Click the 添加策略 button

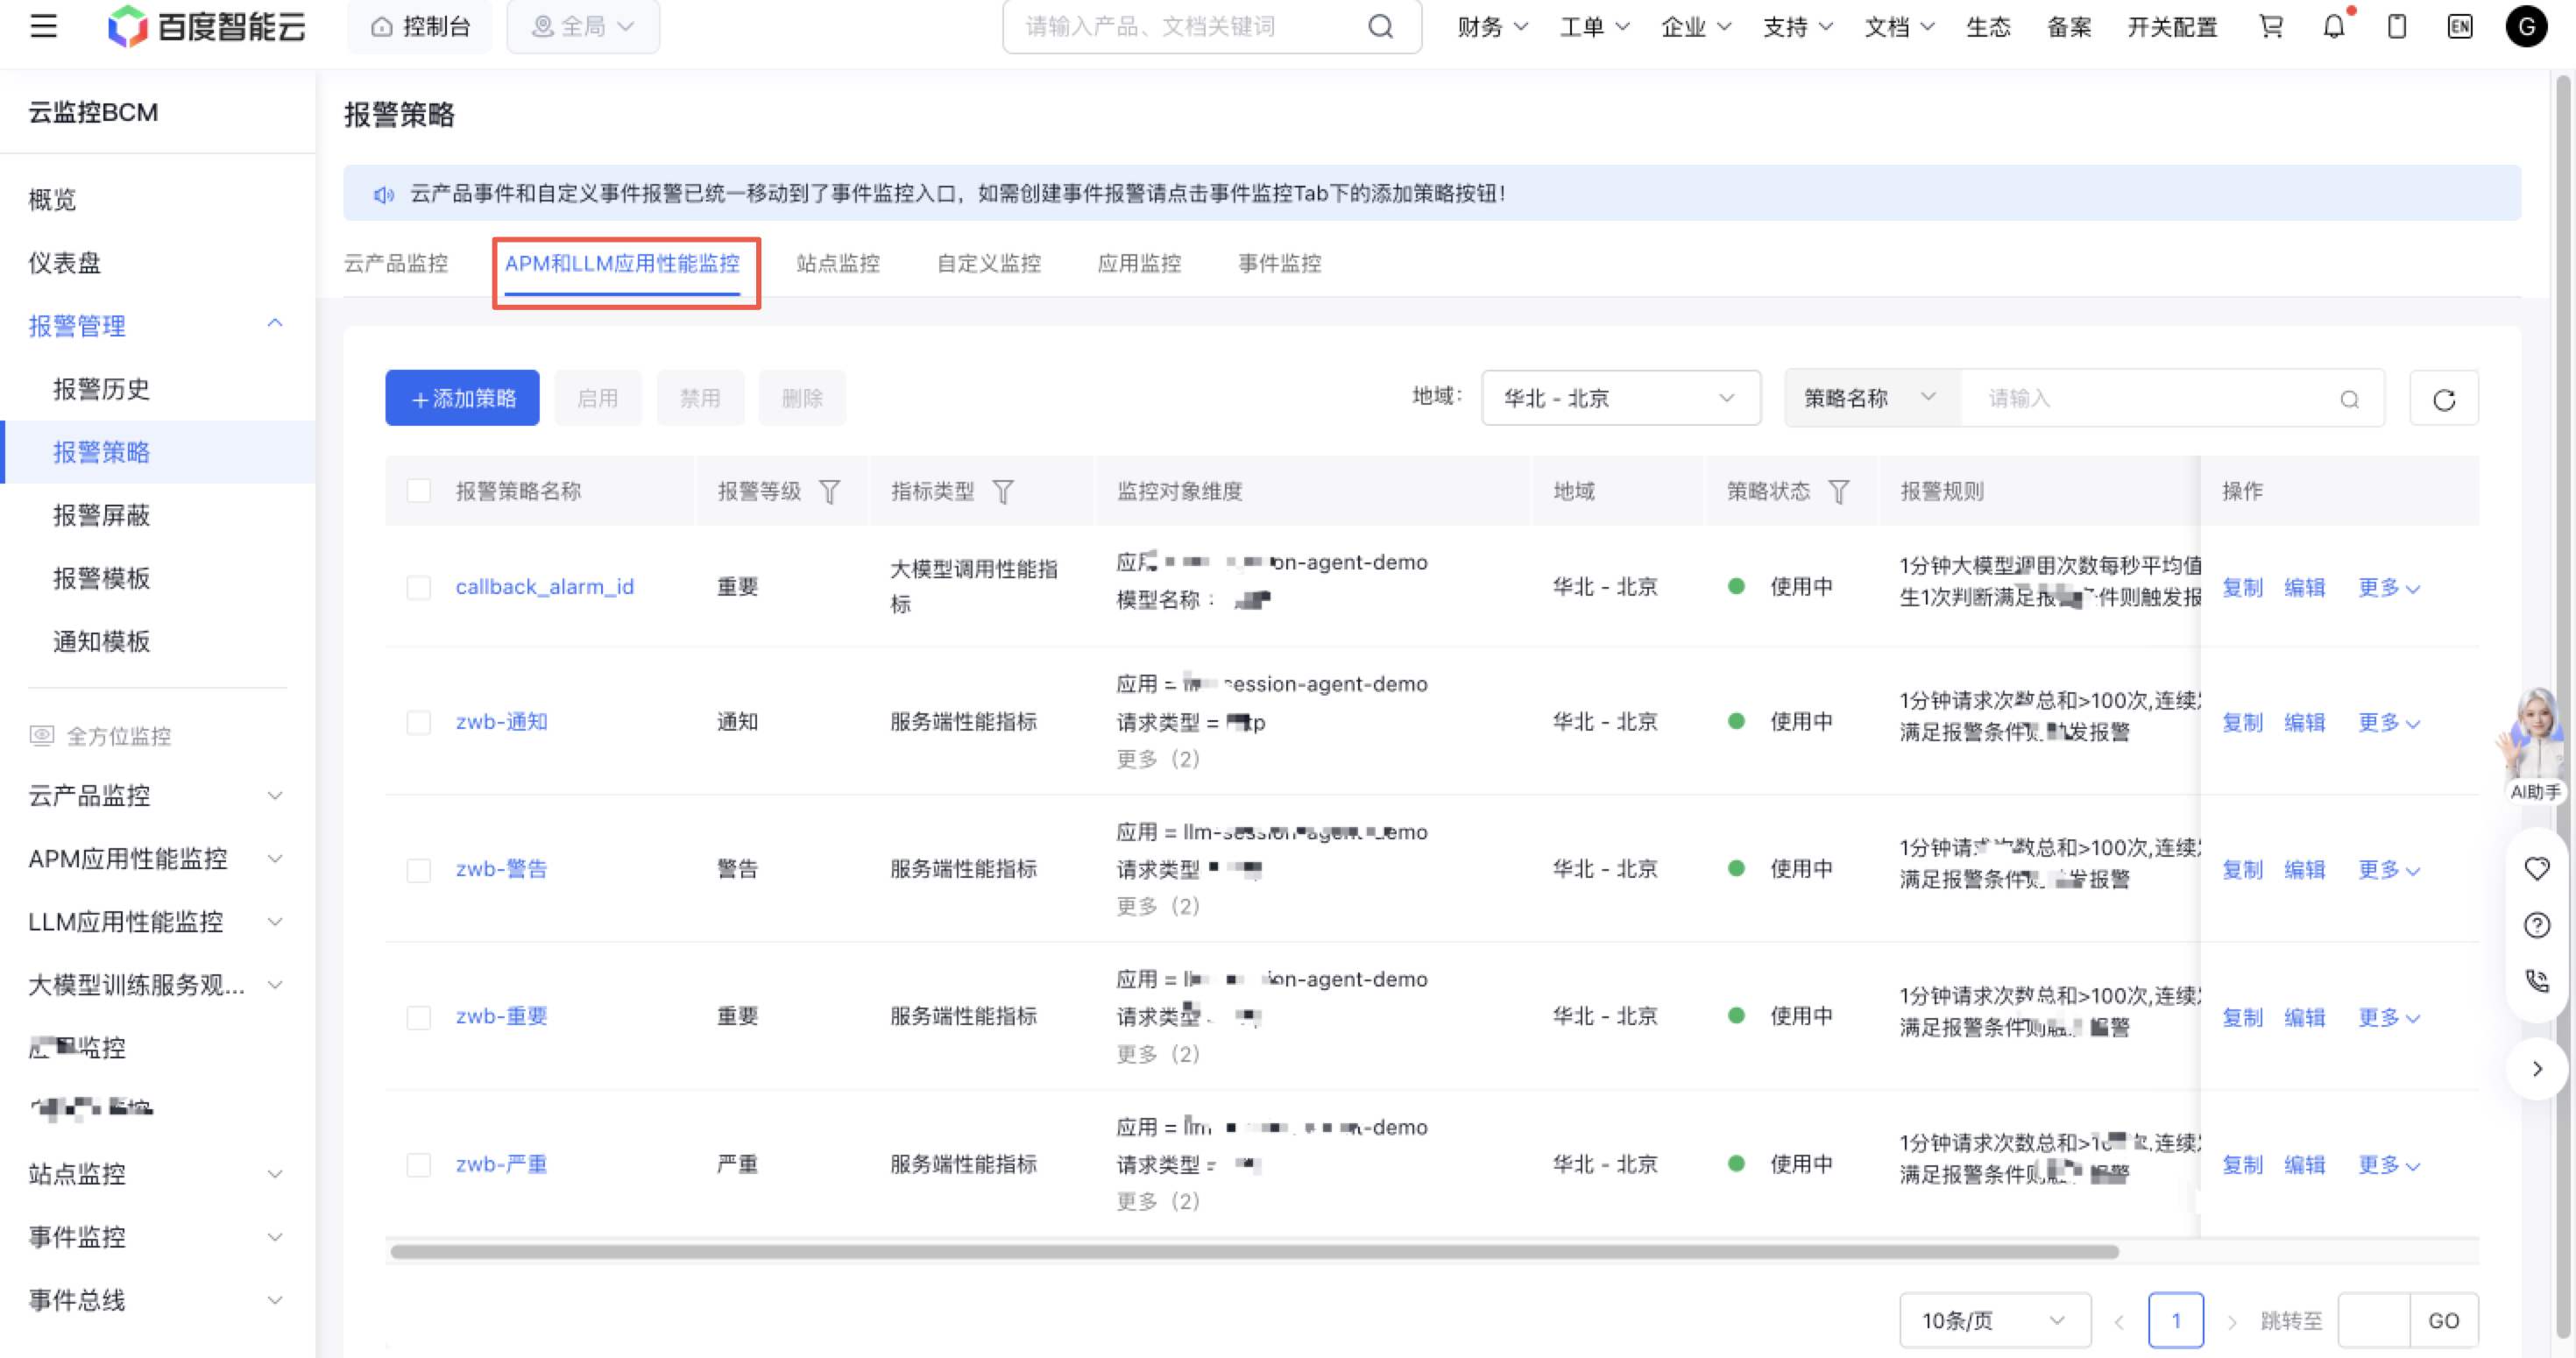pos(462,398)
